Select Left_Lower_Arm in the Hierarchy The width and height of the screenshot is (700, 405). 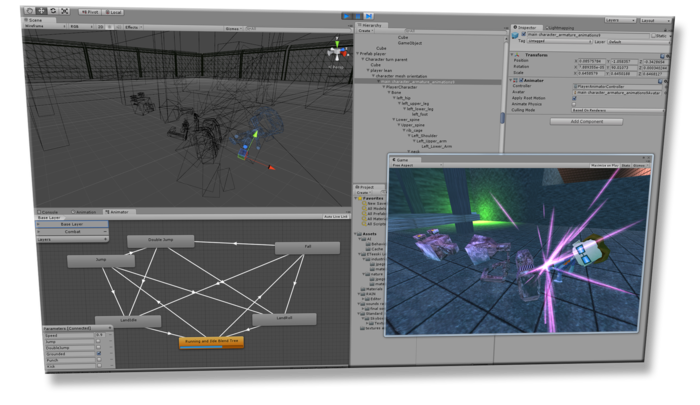click(436, 146)
